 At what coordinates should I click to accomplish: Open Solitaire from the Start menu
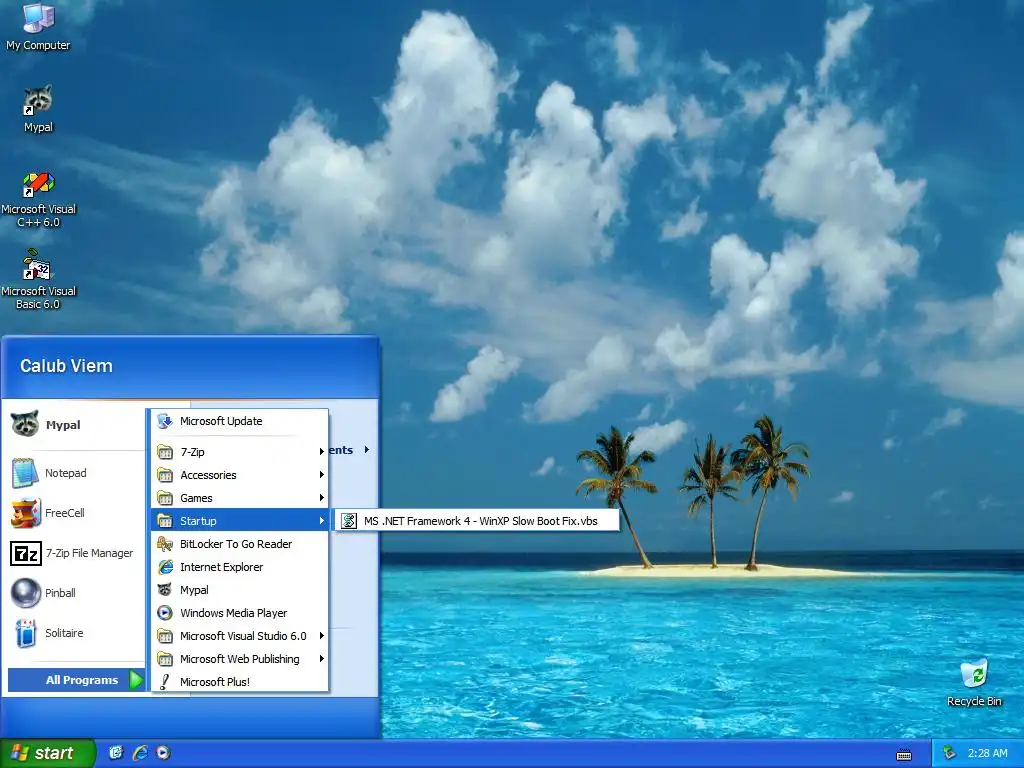click(x=73, y=633)
